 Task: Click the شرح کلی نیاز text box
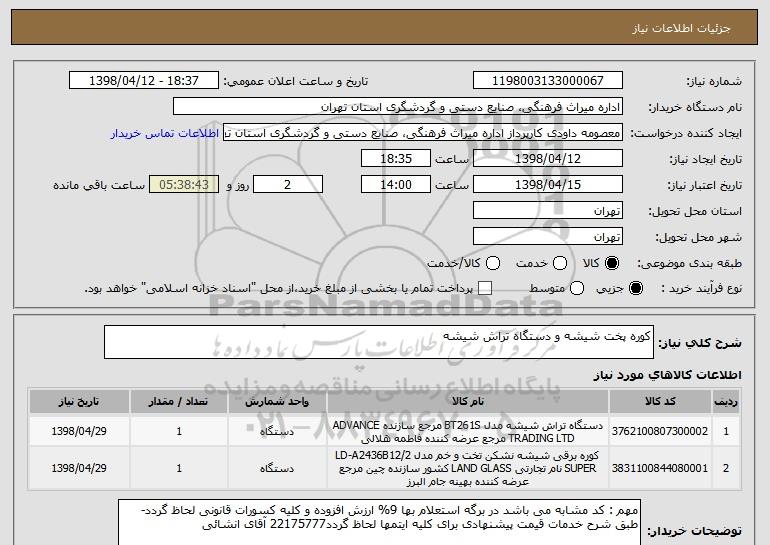tap(379, 342)
